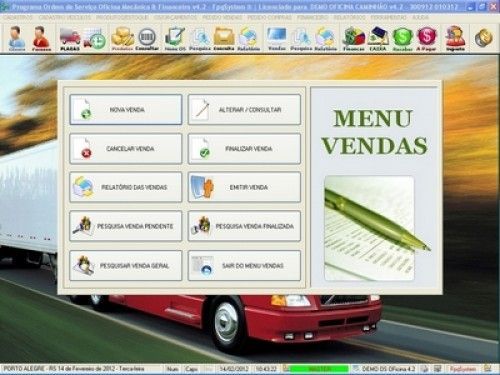The width and height of the screenshot is (500, 375).
Task: Click the pink A Pagar dollar icon
Action: click(426, 39)
